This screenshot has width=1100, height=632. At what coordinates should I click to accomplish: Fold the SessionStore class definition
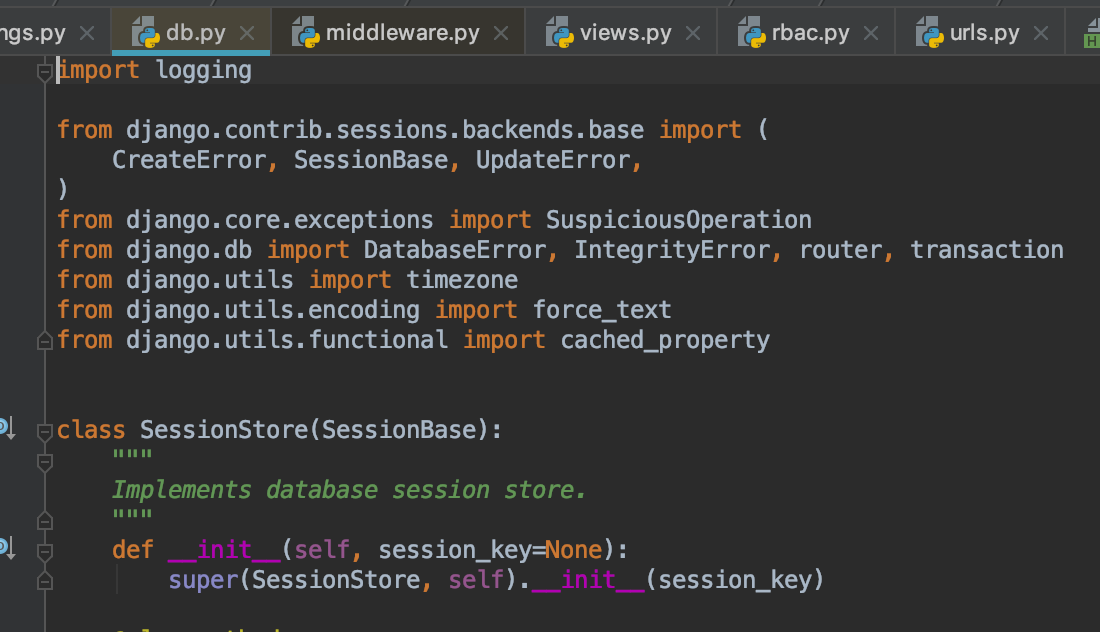44,431
